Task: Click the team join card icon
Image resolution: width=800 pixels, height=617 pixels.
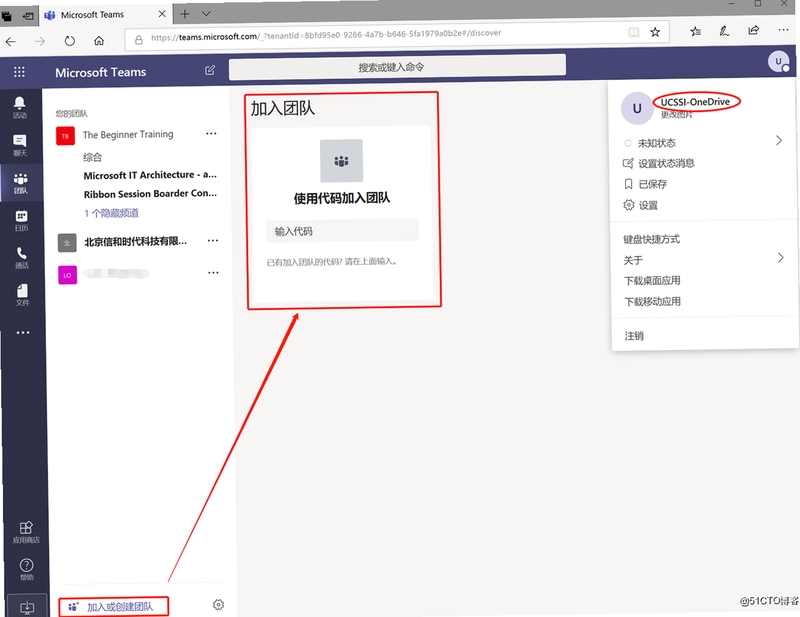Action: 341,161
